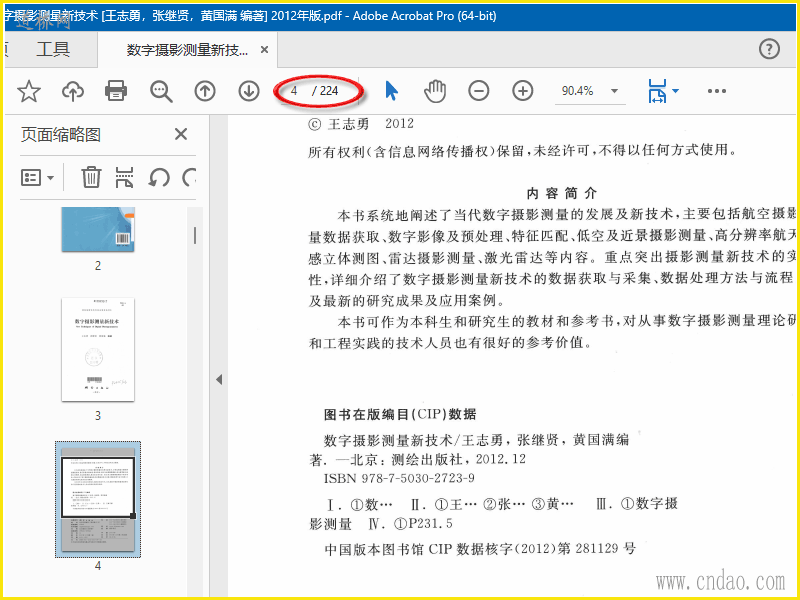Open the zoom level dropdown arrow
This screenshot has height=600, width=800.
click(x=614, y=91)
